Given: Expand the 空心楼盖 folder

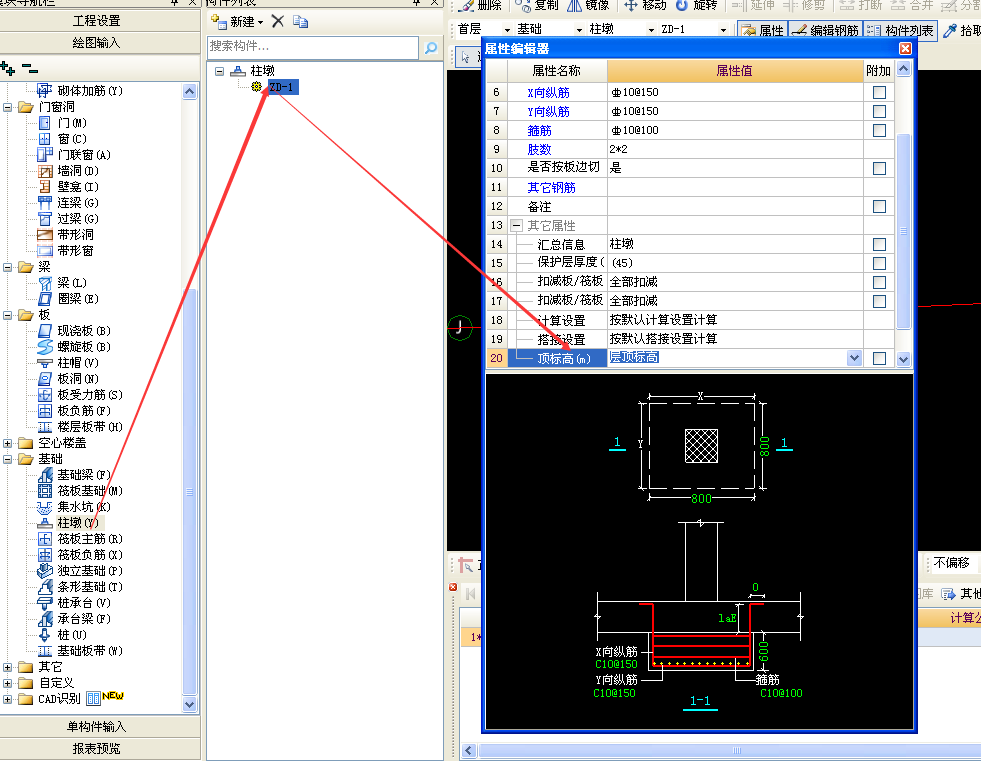Looking at the screenshot, I should point(8,443).
